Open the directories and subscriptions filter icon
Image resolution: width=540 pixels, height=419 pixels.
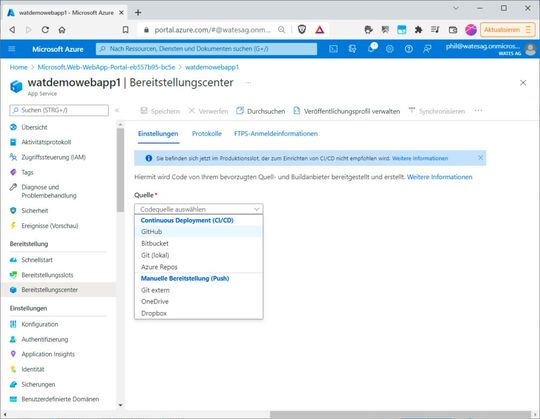[352, 49]
